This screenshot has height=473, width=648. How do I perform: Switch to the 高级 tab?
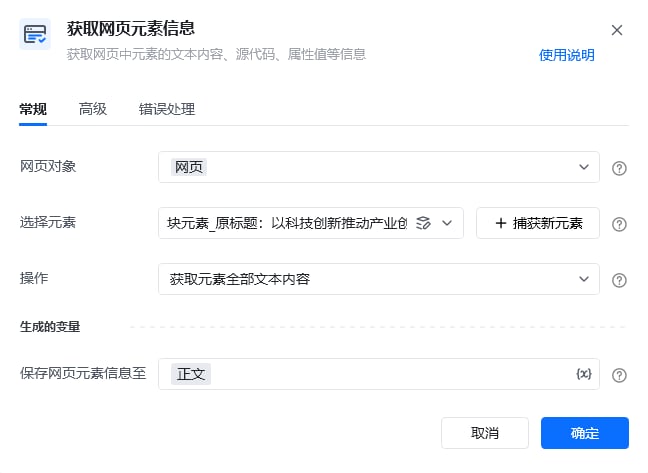click(93, 109)
